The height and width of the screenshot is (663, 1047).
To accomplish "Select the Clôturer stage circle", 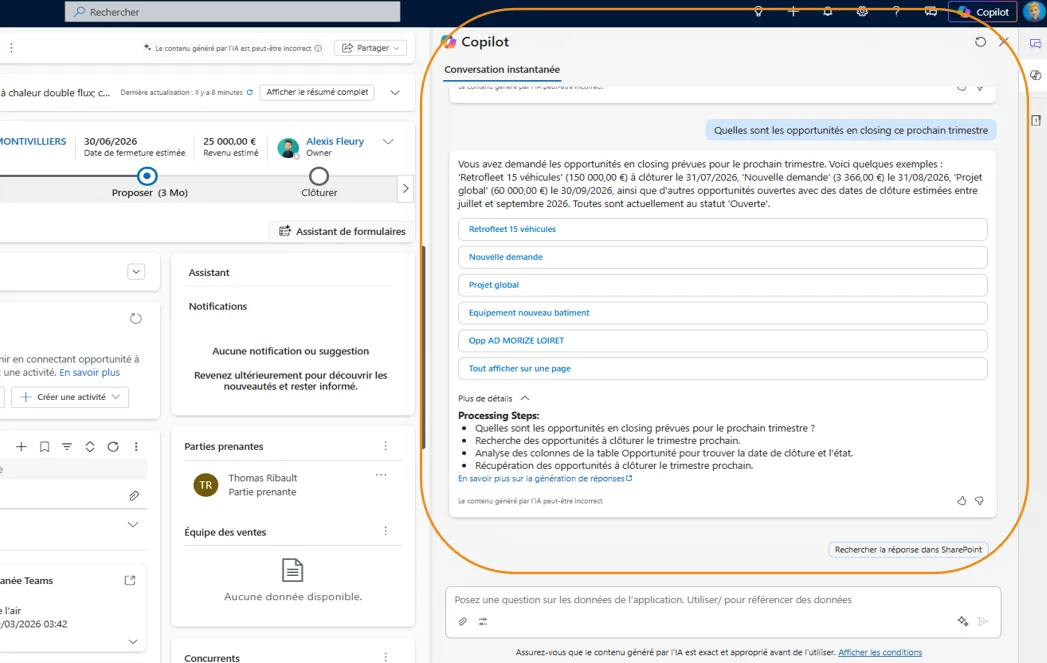I will pyautogui.click(x=319, y=176).
